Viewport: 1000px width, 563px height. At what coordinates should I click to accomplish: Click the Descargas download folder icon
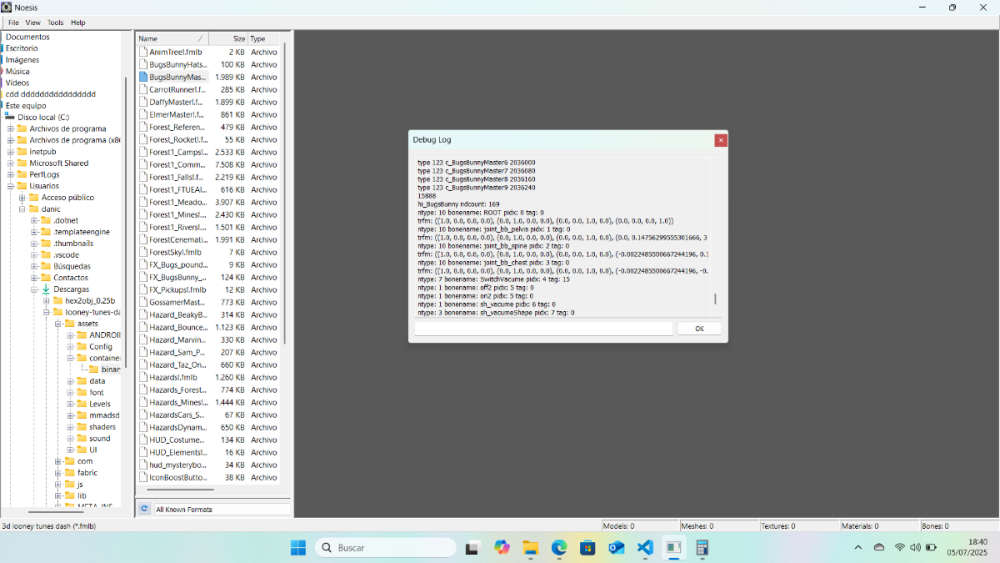click(45, 289)
